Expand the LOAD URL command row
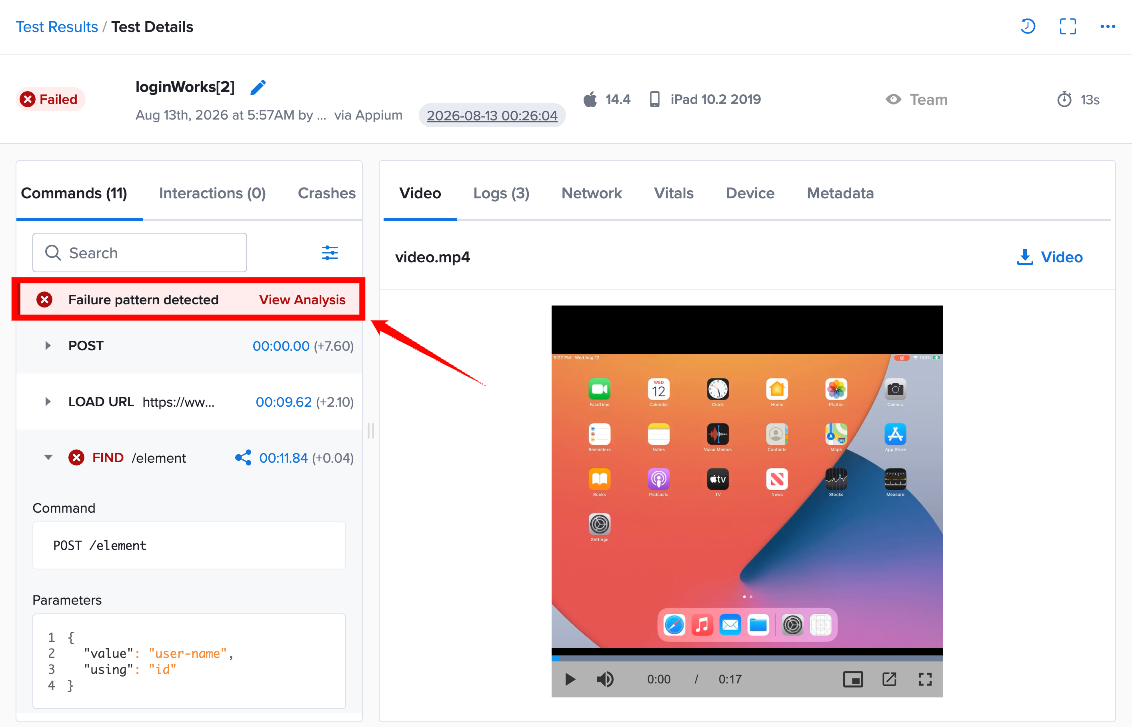 [x=48, y=401]
